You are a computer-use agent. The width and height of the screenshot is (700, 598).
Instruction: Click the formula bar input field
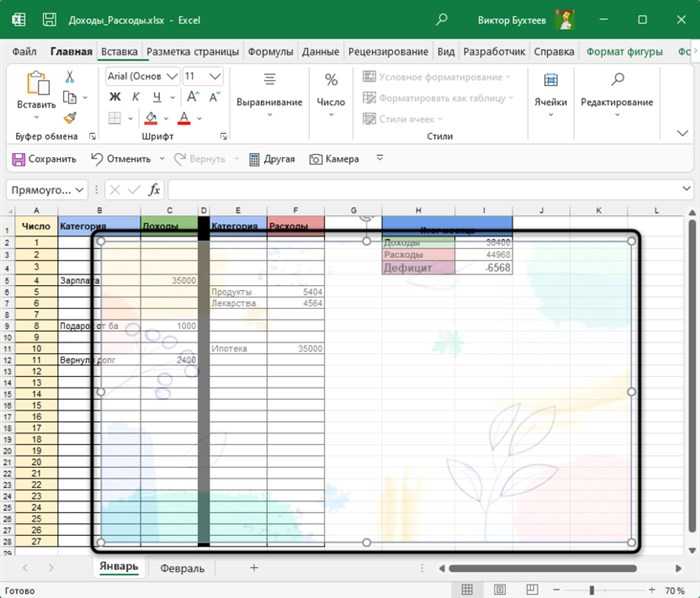(423, 190)
